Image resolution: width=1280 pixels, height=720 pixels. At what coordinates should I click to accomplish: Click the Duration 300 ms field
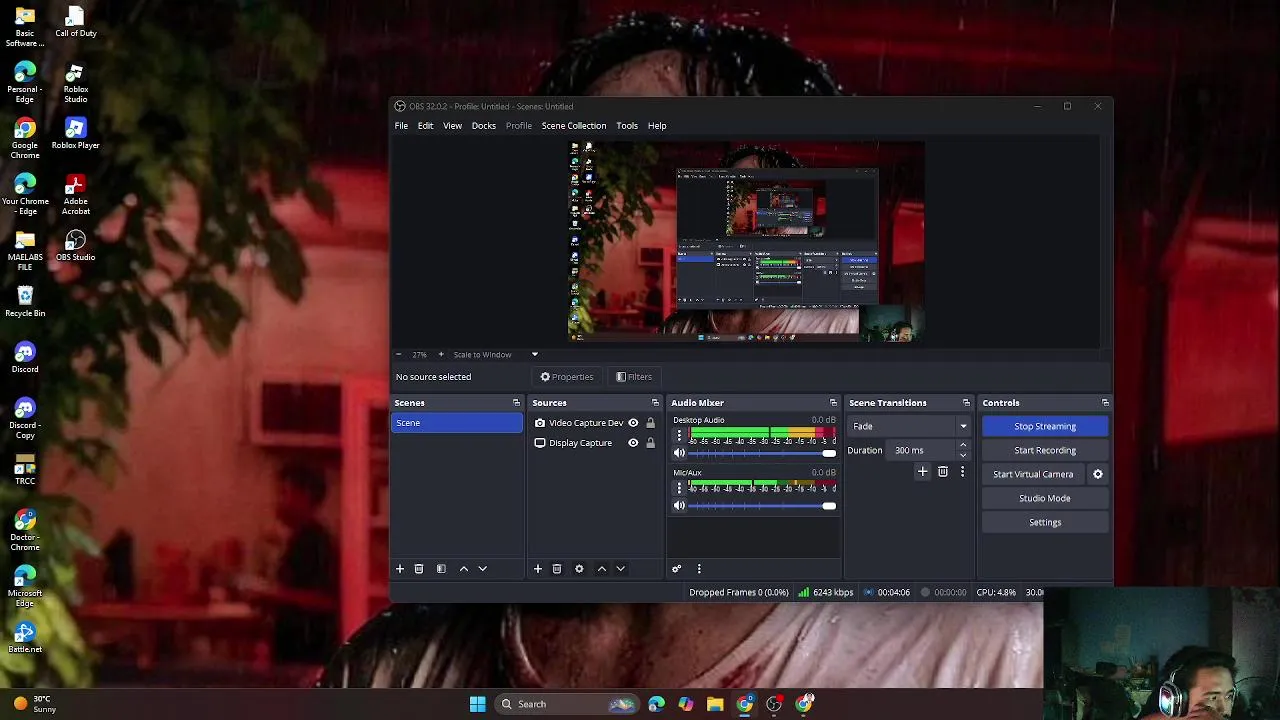[922, 450]
